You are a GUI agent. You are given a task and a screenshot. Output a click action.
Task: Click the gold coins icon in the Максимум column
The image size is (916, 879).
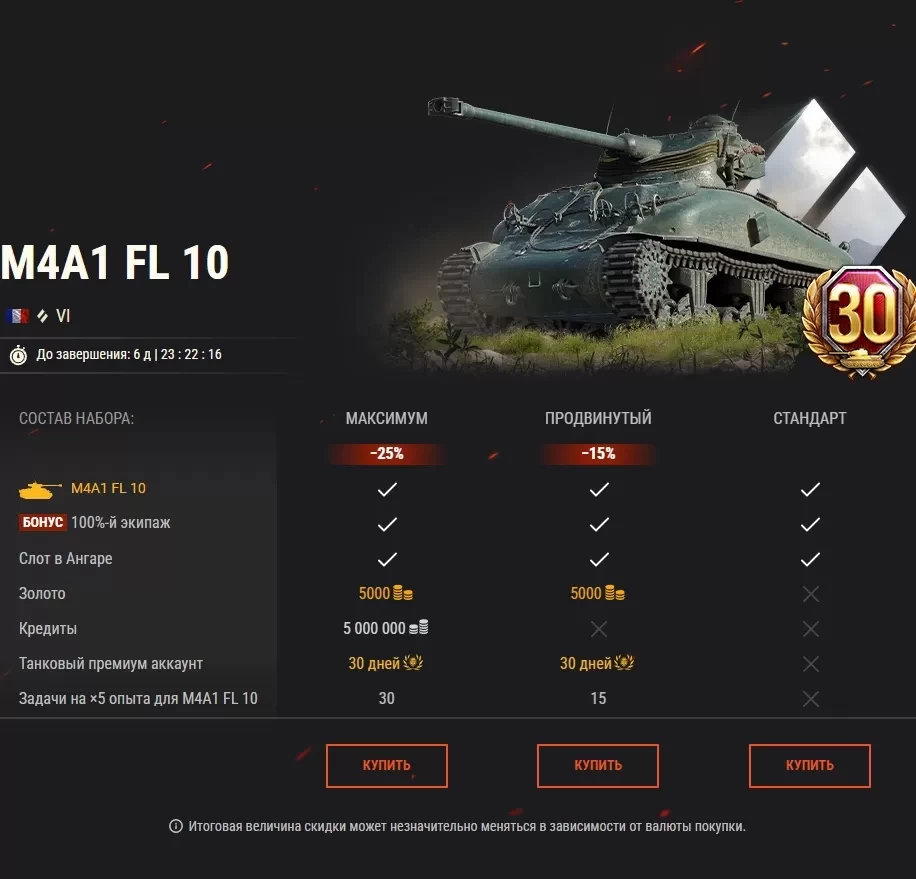pyautogui.click(x=403, y=593)
